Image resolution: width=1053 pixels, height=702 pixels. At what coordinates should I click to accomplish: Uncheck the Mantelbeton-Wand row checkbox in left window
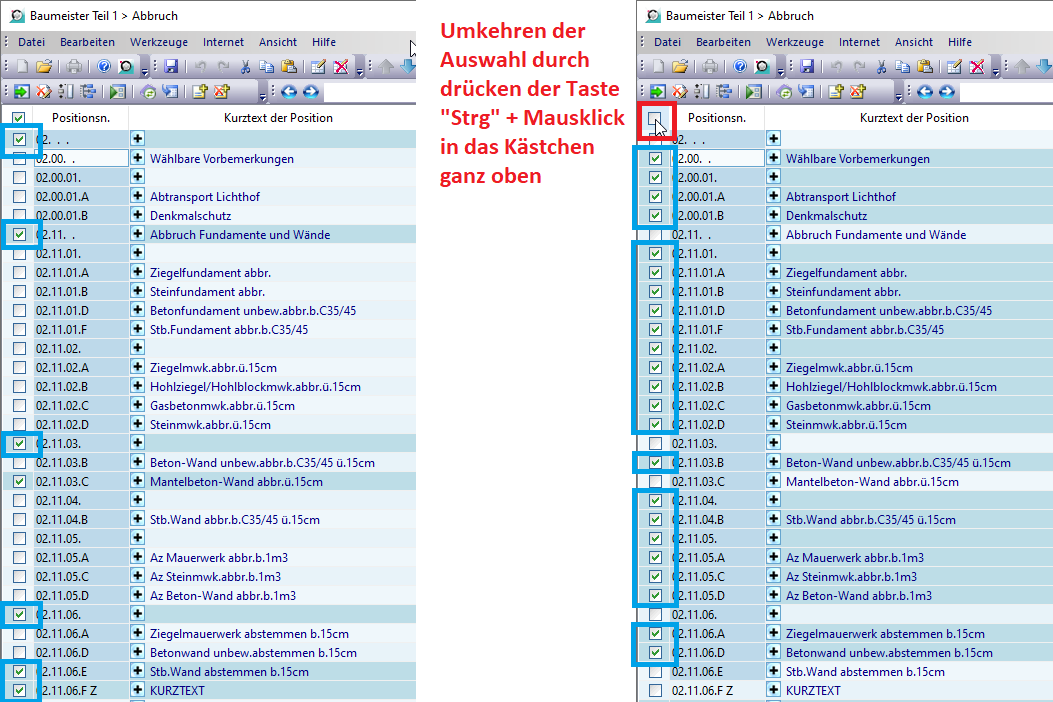pyautogui.click(x=20, y=482)
